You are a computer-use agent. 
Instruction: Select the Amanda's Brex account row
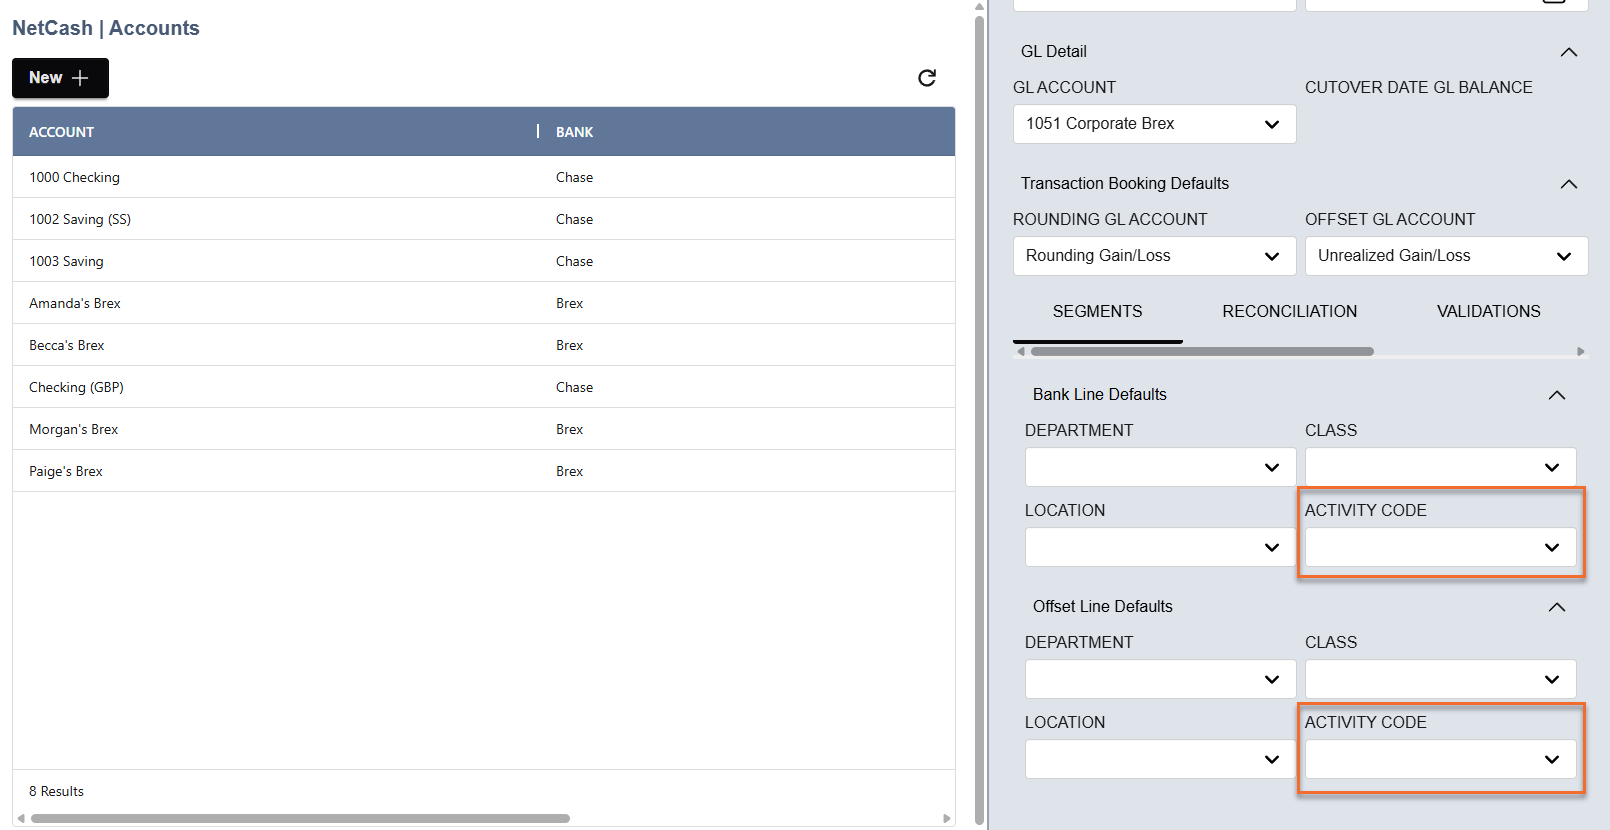75,303
